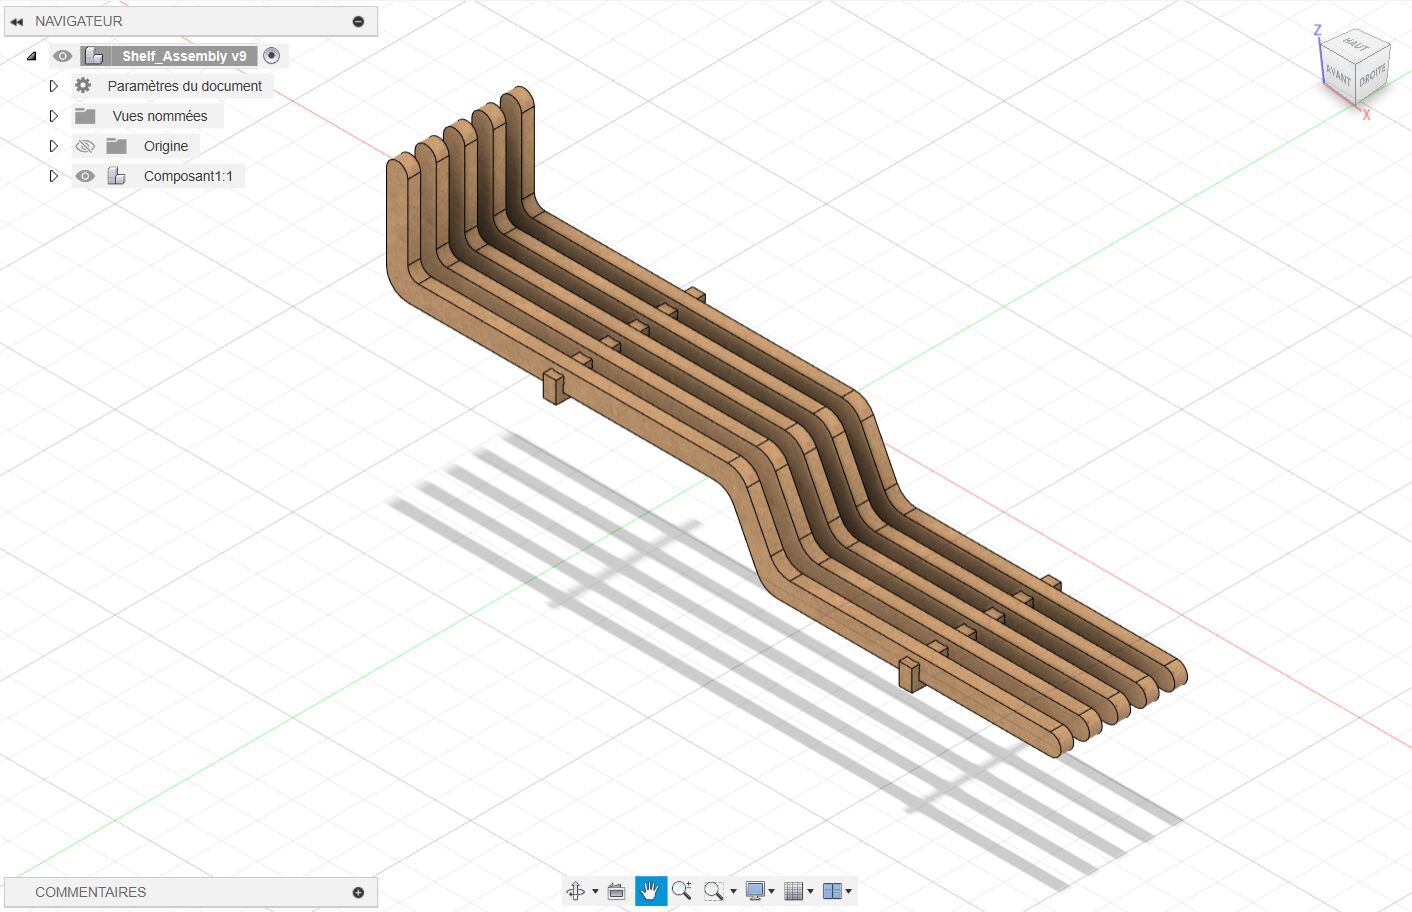The image size is (1412, 912).
Task: Click the DROITE face of ViewCube
Action: click(1373, 75)
